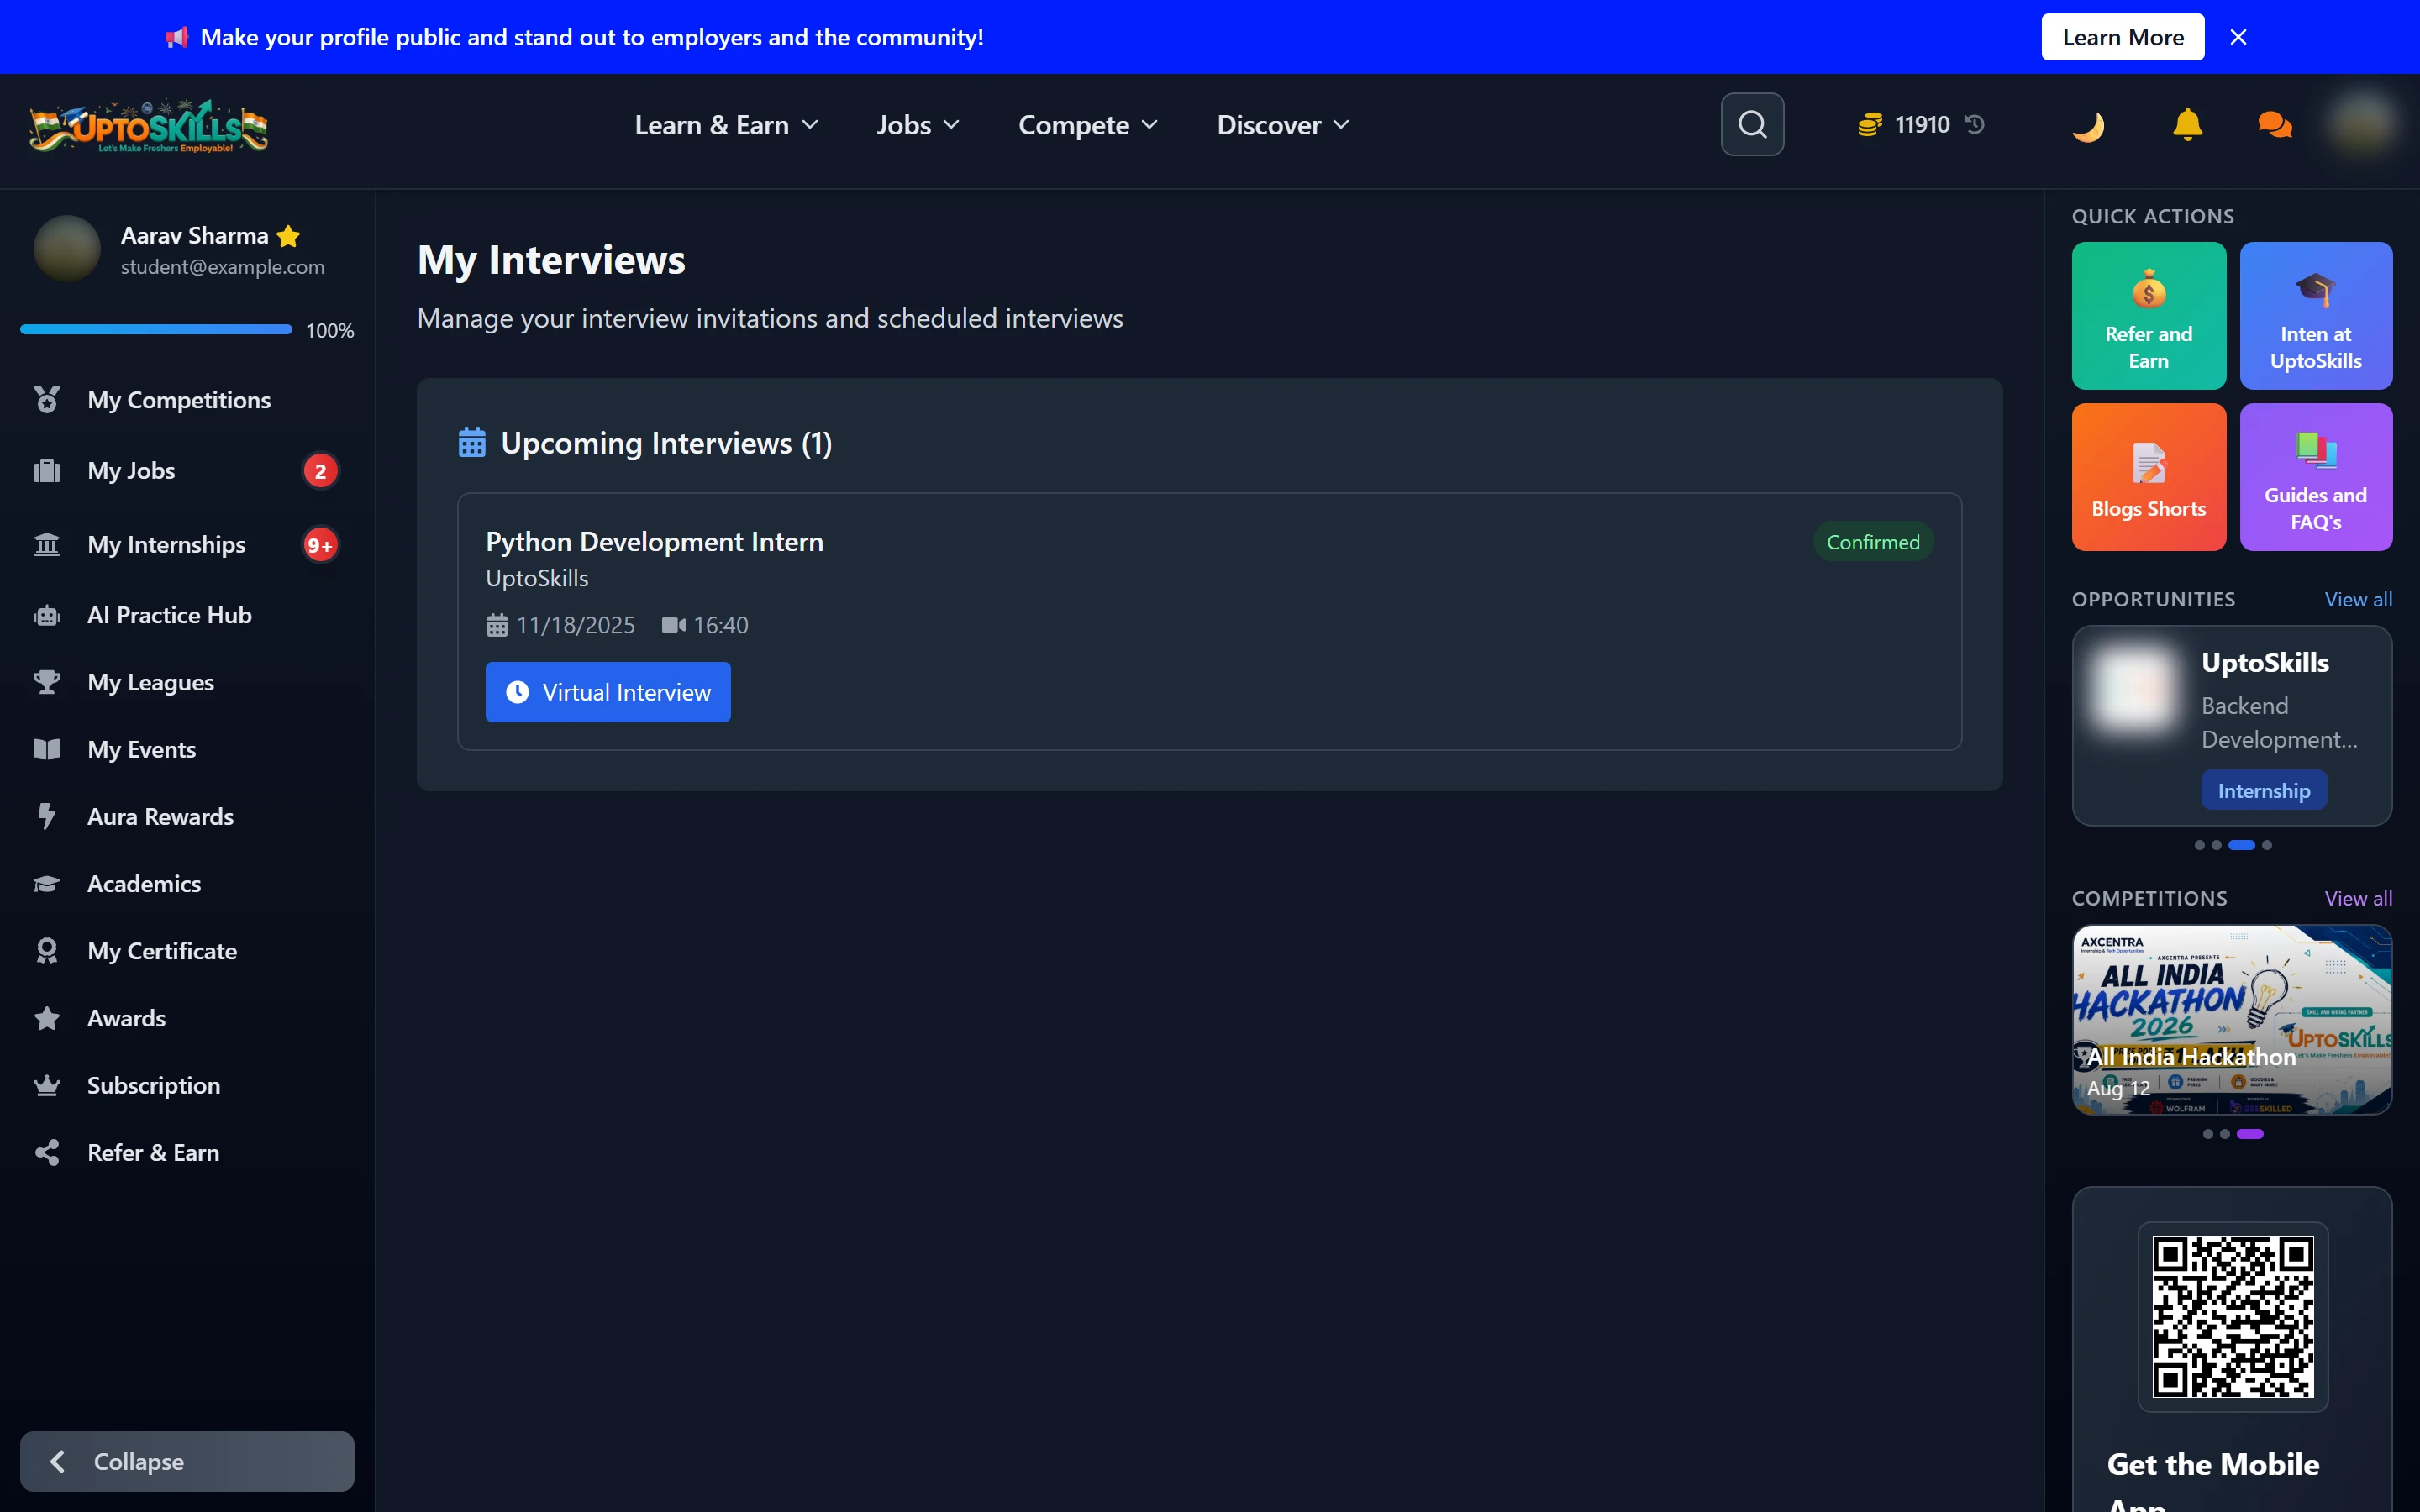Open the coins history icon
This screenshot has height=1512, width=2420.
[1975, 124]
